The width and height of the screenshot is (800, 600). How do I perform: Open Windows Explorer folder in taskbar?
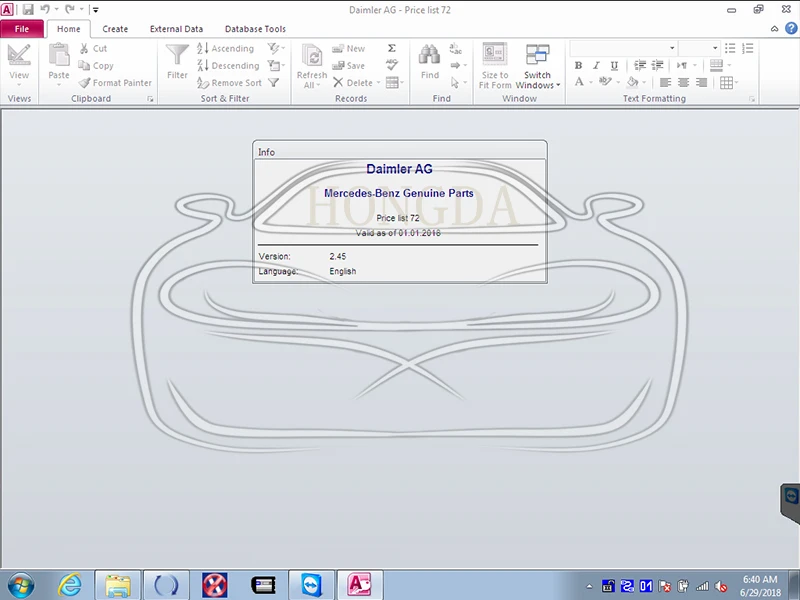click(x=117, y=585)
